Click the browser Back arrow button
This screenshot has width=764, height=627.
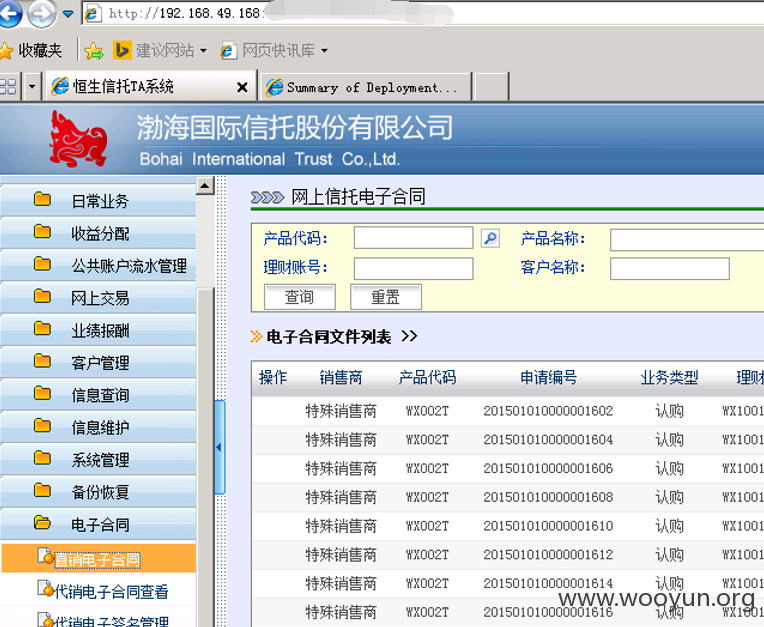pyautogui.click(x=9, y=13)
